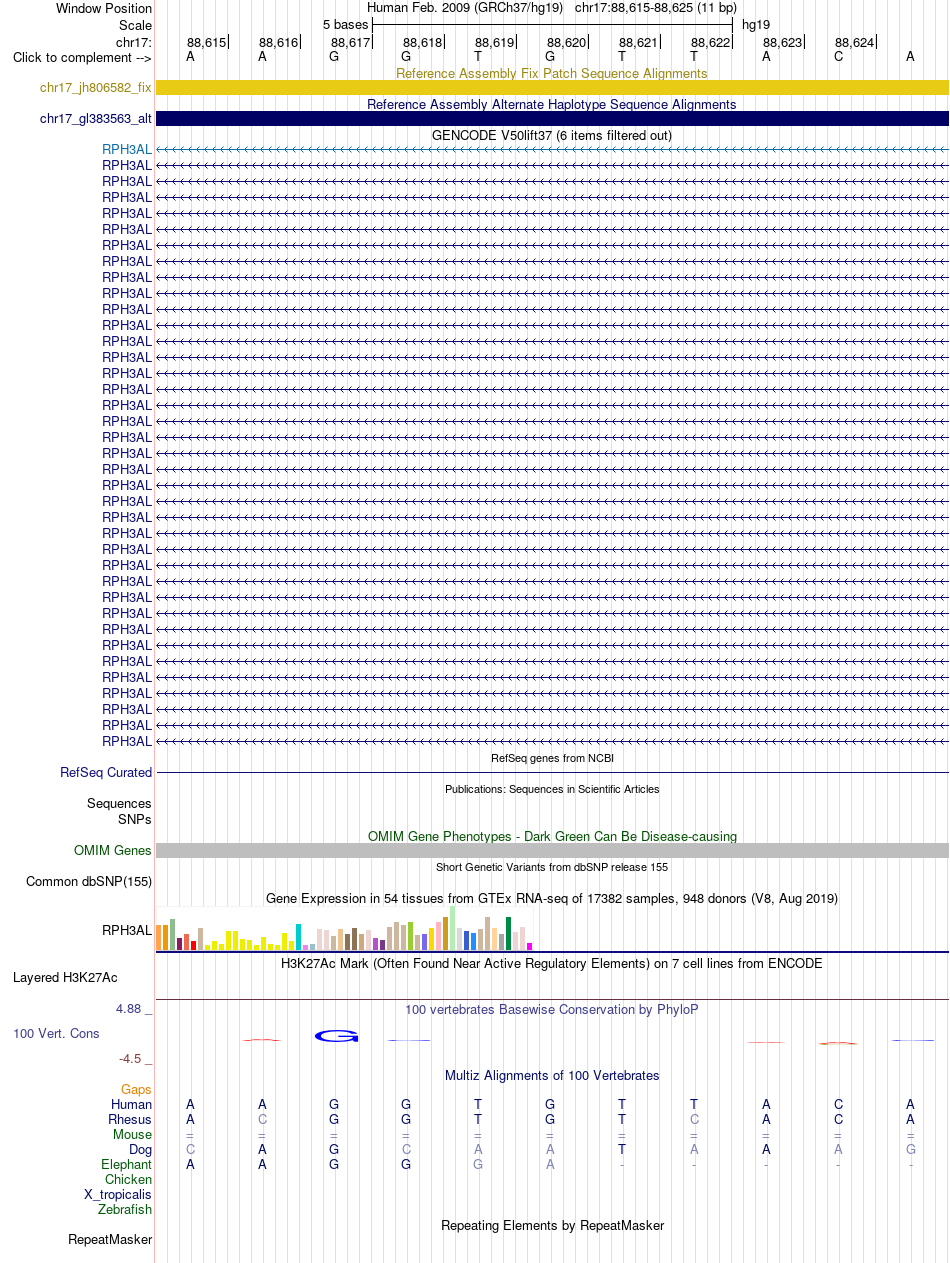Click 'RefSeq genes from NCBI' track title
Viewport: 950px width, 1263px height.
[552, 759]
